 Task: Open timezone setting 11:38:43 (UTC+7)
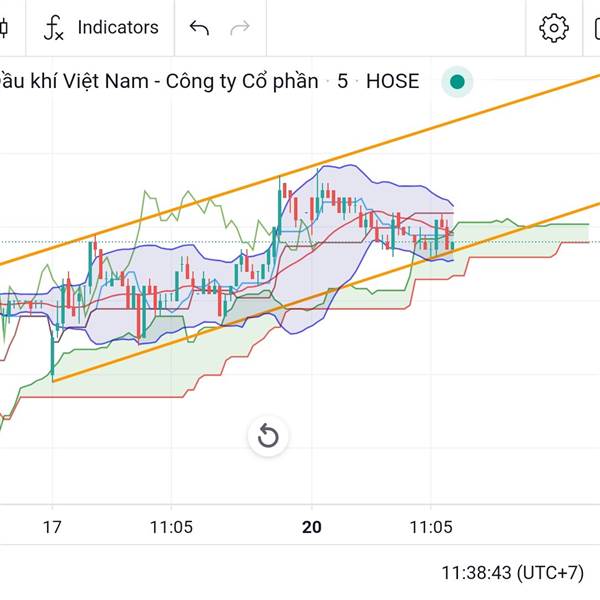tap(513, 573)
